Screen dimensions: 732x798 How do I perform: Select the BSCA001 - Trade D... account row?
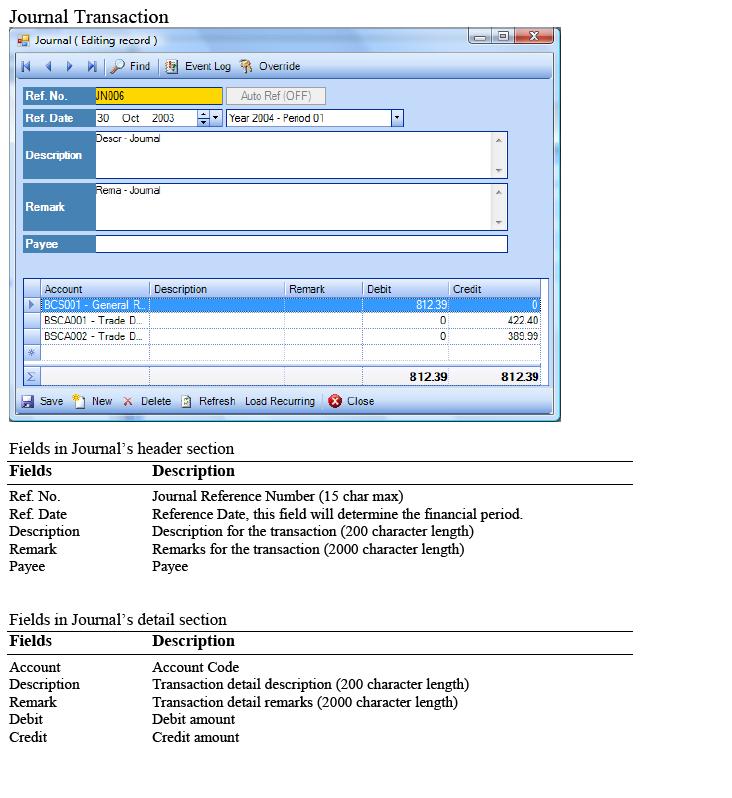pos(95,320)
